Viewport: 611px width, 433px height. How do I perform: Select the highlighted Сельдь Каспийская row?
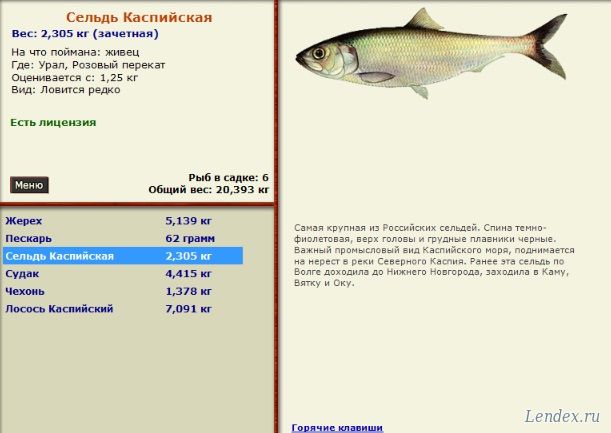coord(60,256)
